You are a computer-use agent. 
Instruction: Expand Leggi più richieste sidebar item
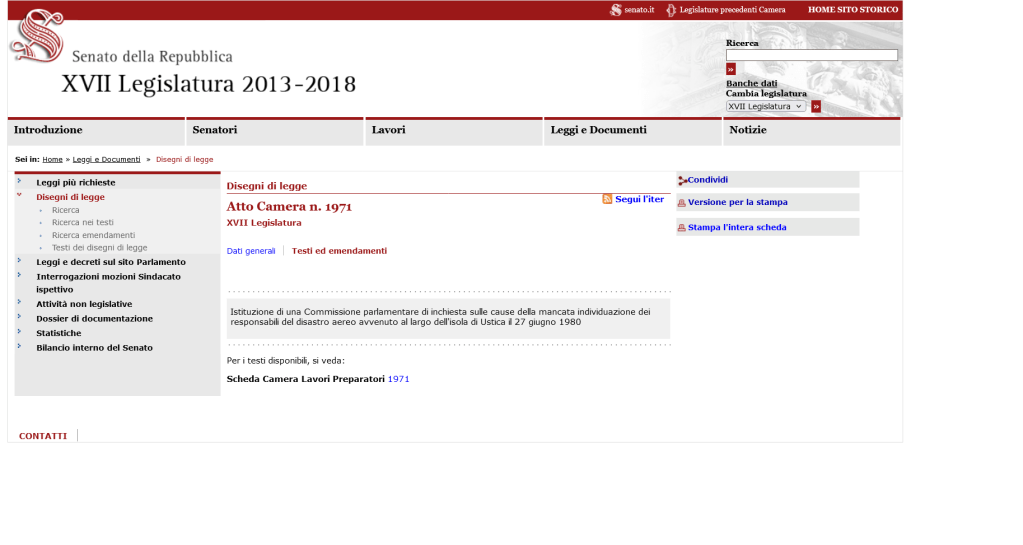coord(19,182)
